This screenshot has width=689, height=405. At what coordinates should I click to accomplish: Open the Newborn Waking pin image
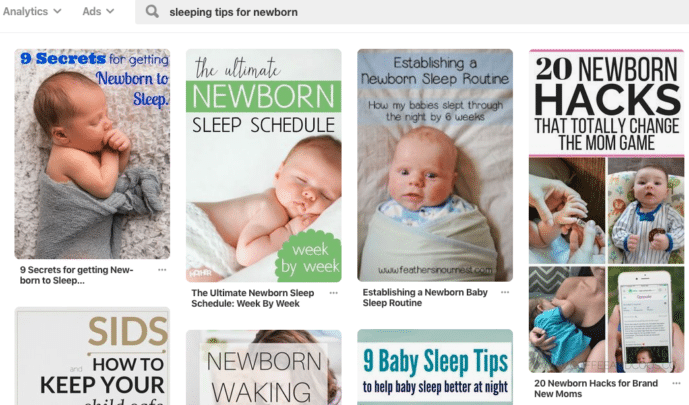(x=264, y=368)
